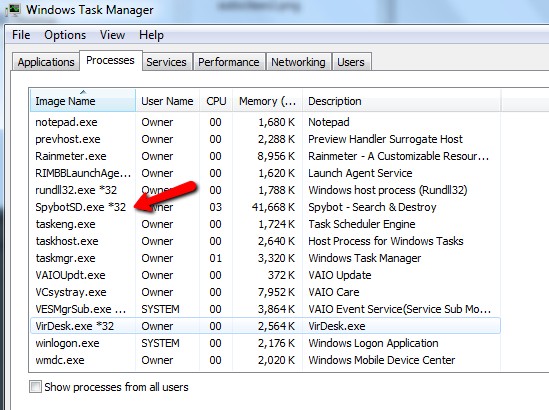Select the RIMBBLaunchAge... process row
The image size is (549, 410).
pos(265,173)
